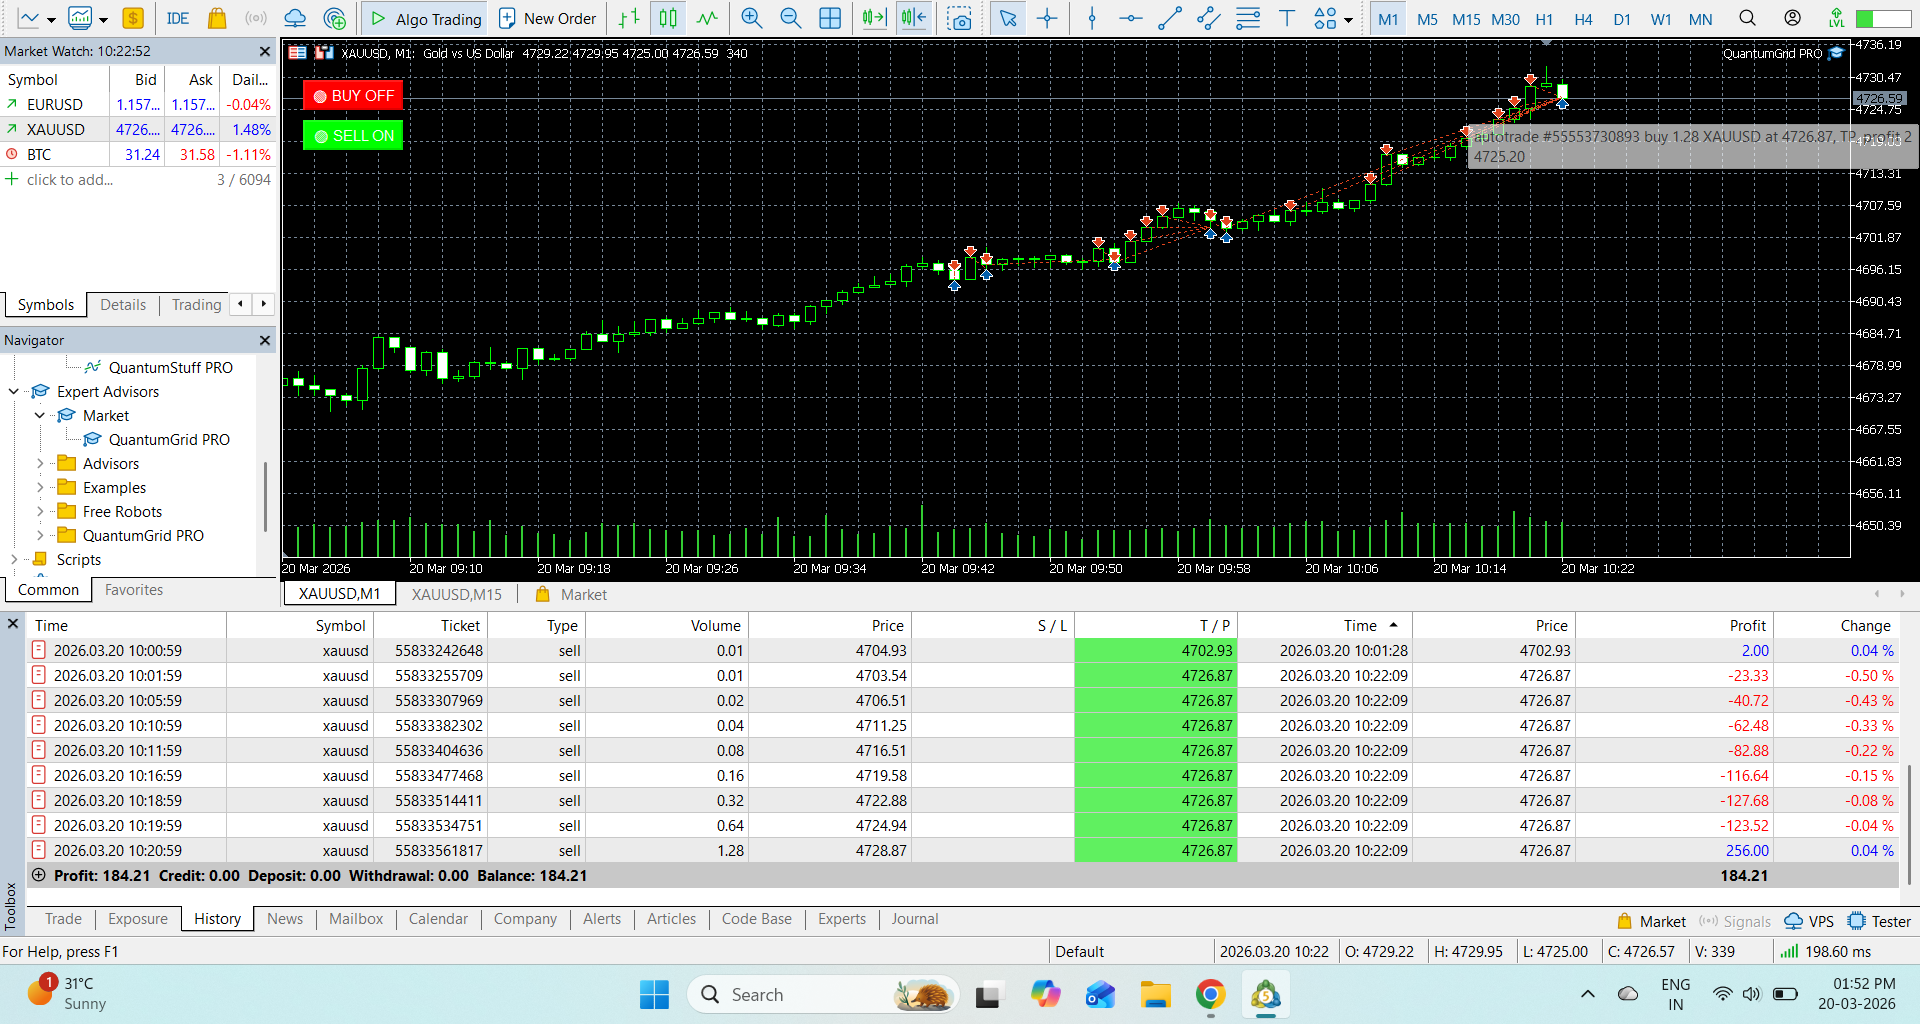Switch to the XAUUSD,M15 chart tab
Screen dimensions: 1920x1024
[457, 594]
